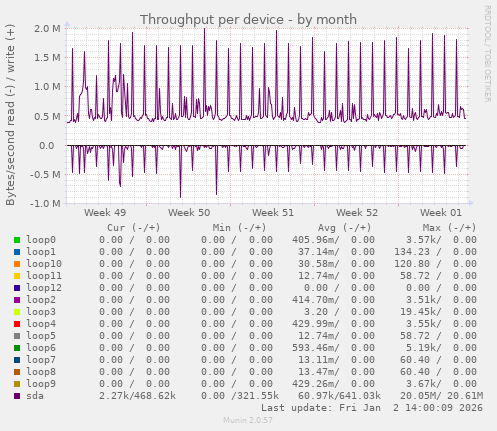The image size is (497, 431).
Task: Click the Min (-/+) column header
Action: (x=239, y=228)
